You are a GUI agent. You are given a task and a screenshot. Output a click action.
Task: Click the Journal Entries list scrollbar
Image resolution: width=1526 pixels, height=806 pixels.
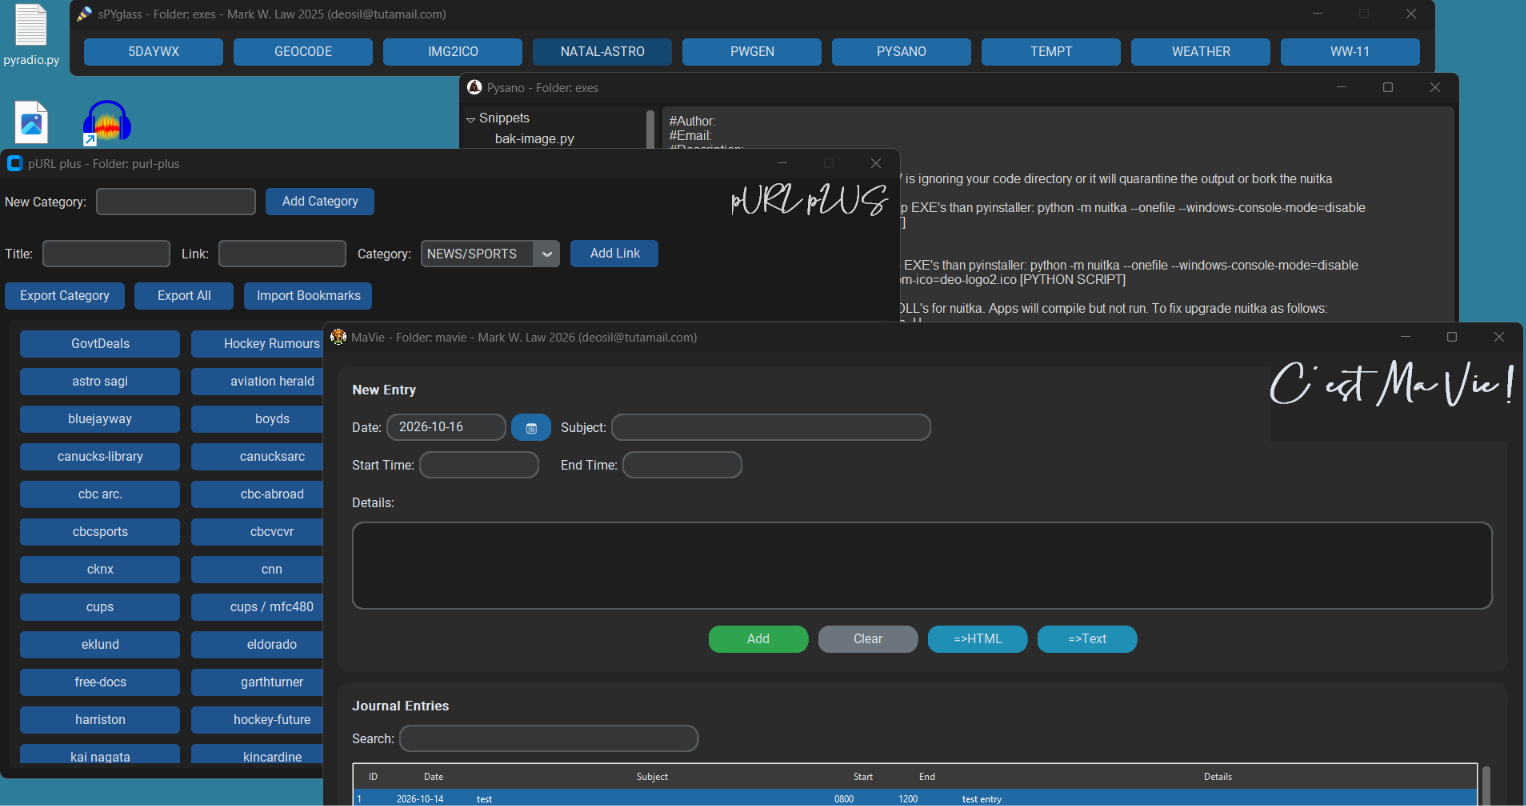tap(1486, 785)
